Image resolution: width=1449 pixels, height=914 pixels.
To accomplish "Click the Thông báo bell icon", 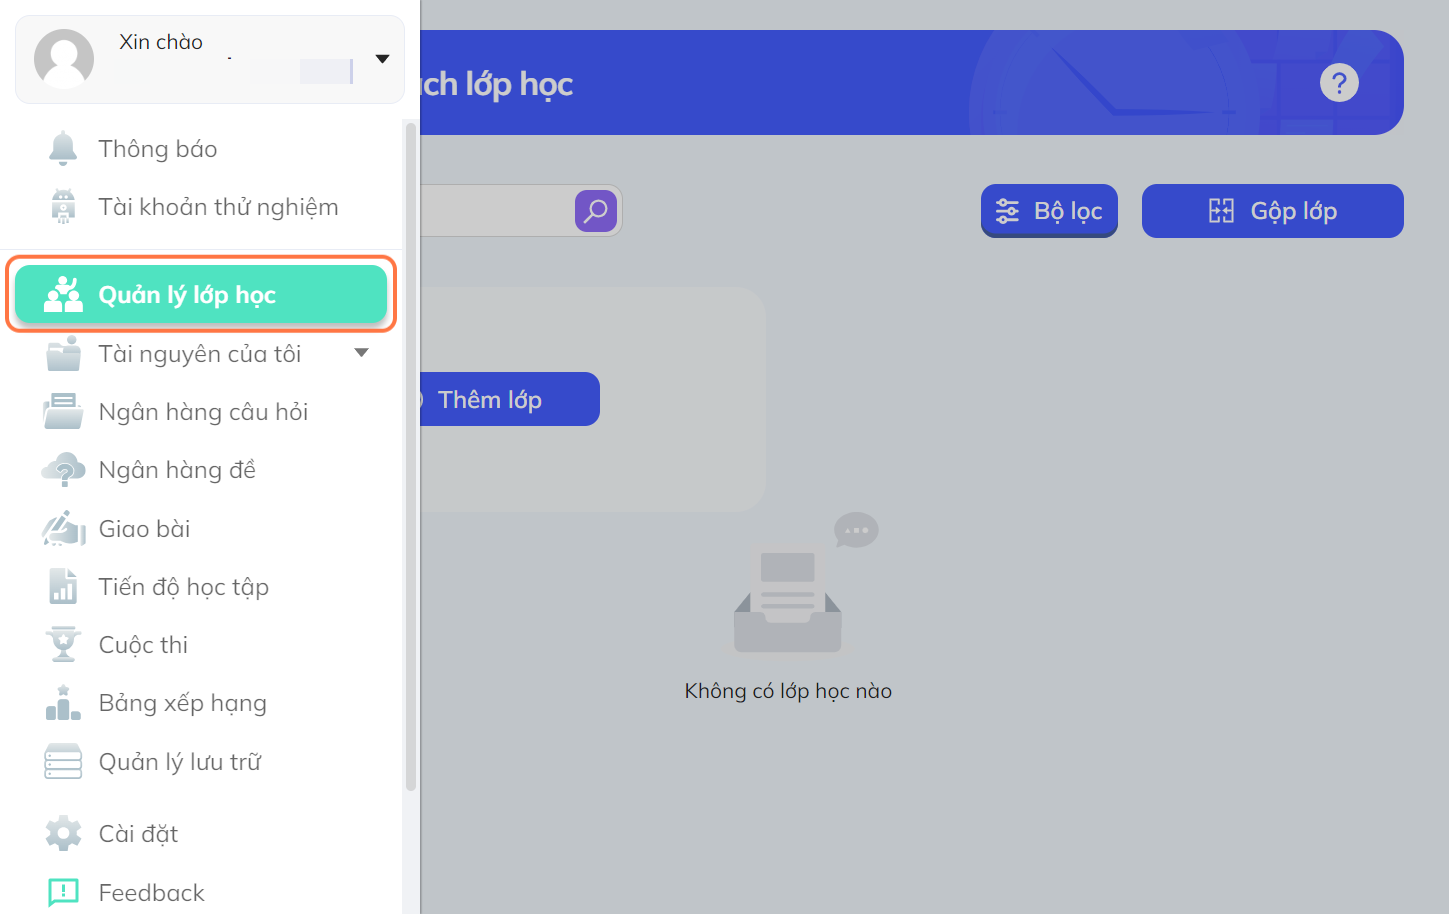I will tap(63, 149).
